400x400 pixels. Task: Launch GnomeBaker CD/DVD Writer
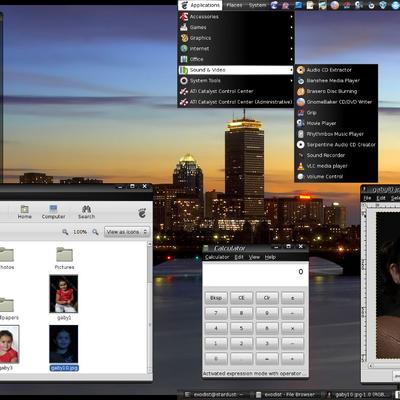336,102
